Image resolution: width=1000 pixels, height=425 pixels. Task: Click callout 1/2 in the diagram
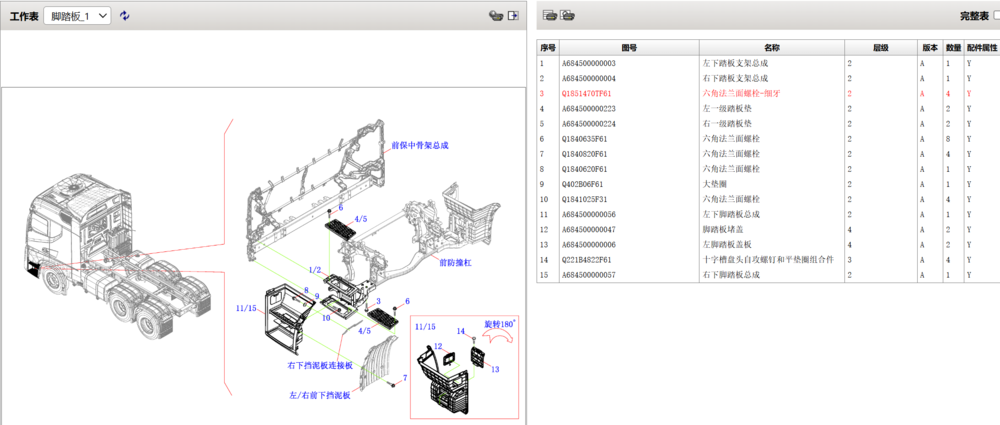[x=317, y=271]
